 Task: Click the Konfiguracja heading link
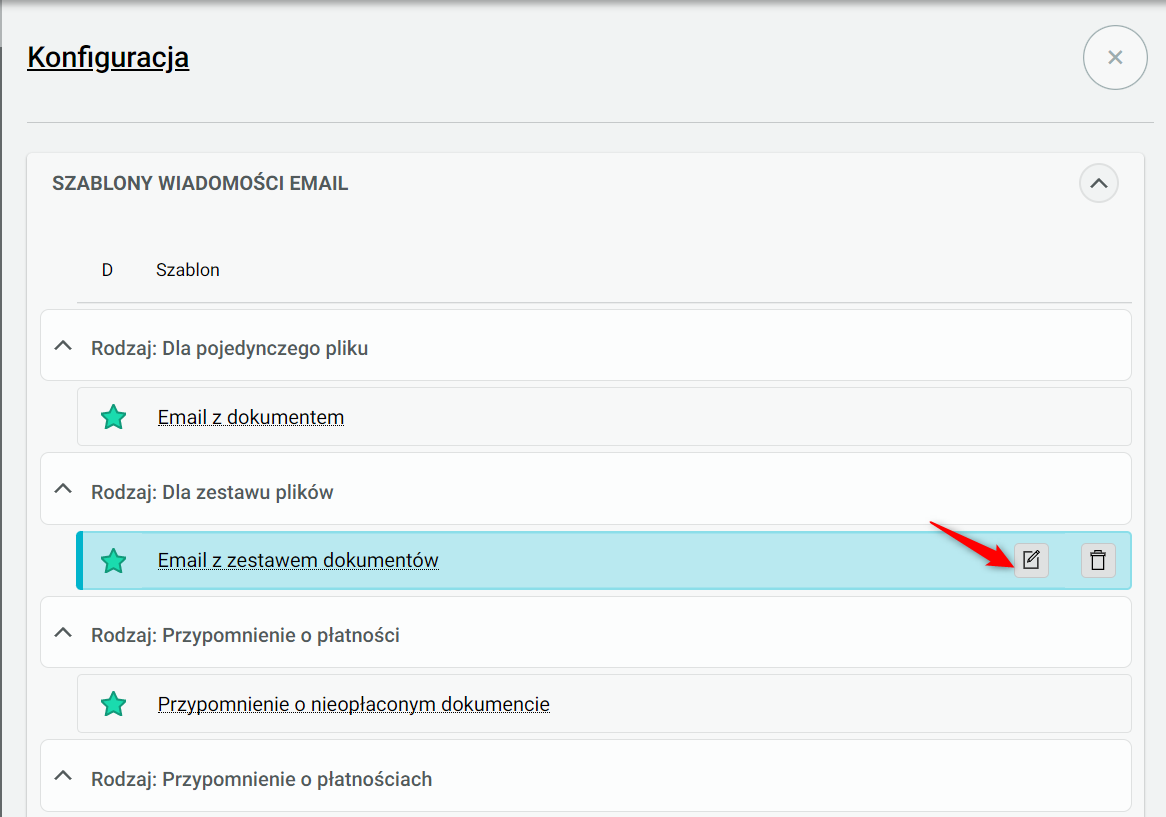[x=108, y=58]
